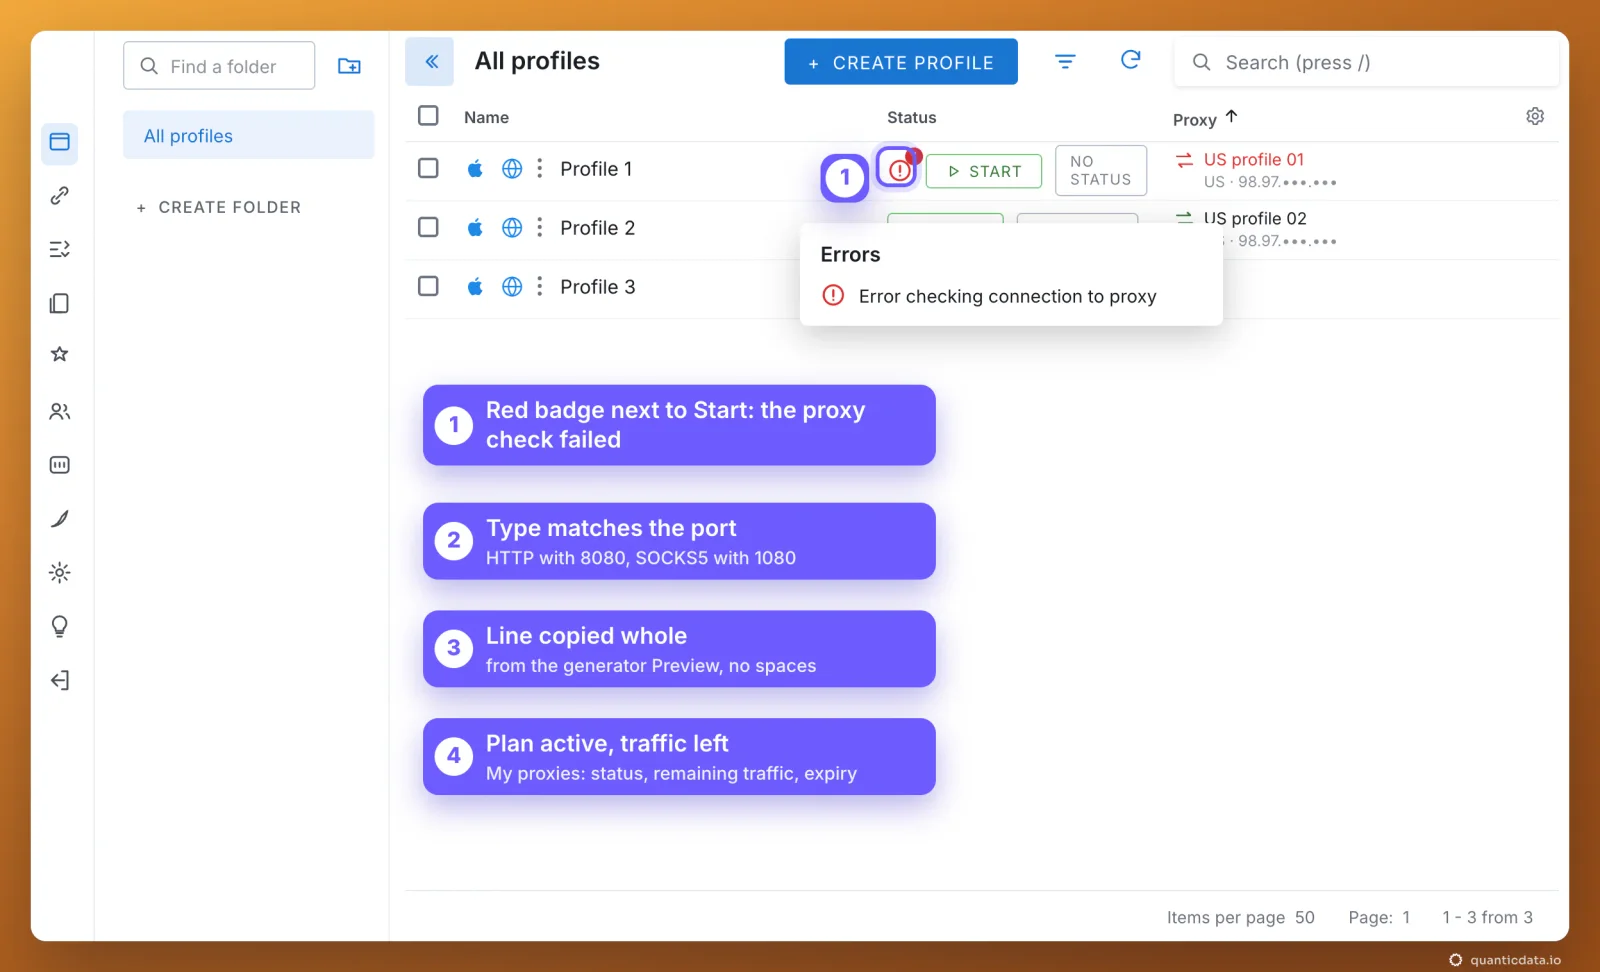The height and width of the screenshot is (972, 1600).
Task: Select the Profile 2 checkbox
Action: tap(428, 227)
